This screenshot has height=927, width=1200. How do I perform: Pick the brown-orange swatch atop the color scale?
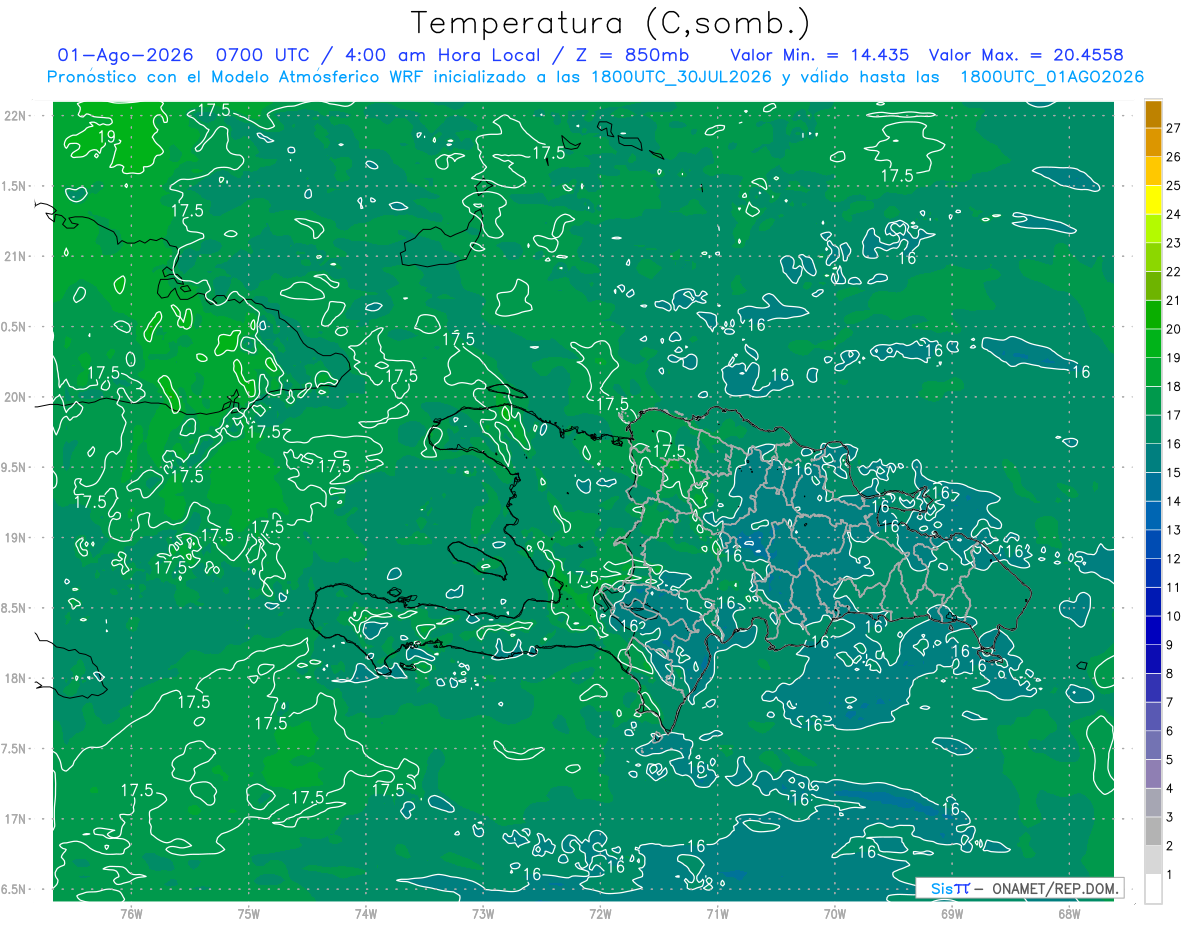(x=1153, y=114)
